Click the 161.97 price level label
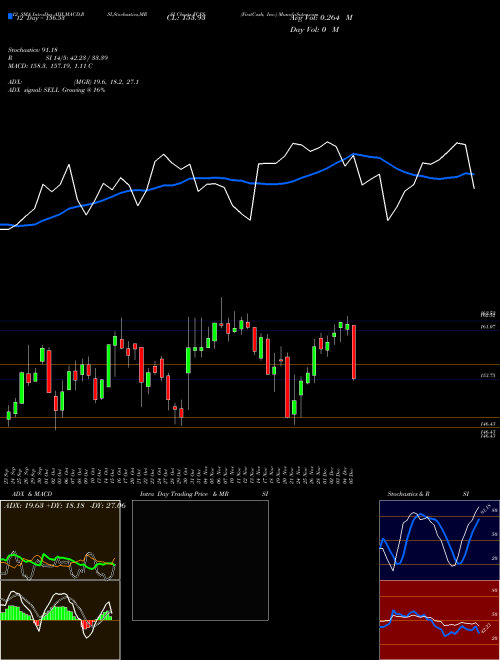 coord(488,327)
